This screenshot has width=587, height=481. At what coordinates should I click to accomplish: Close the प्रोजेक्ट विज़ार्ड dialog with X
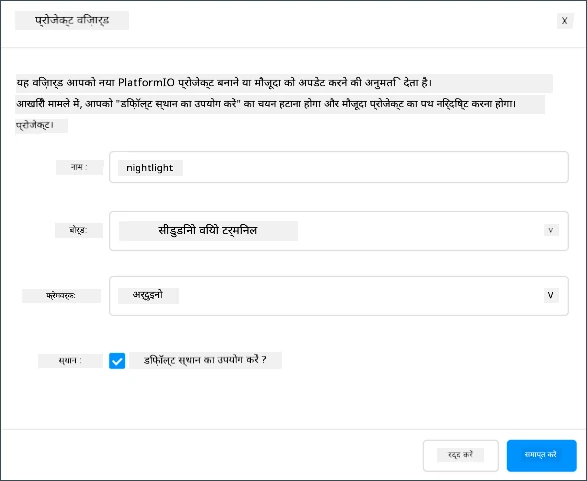pos(565,21)
